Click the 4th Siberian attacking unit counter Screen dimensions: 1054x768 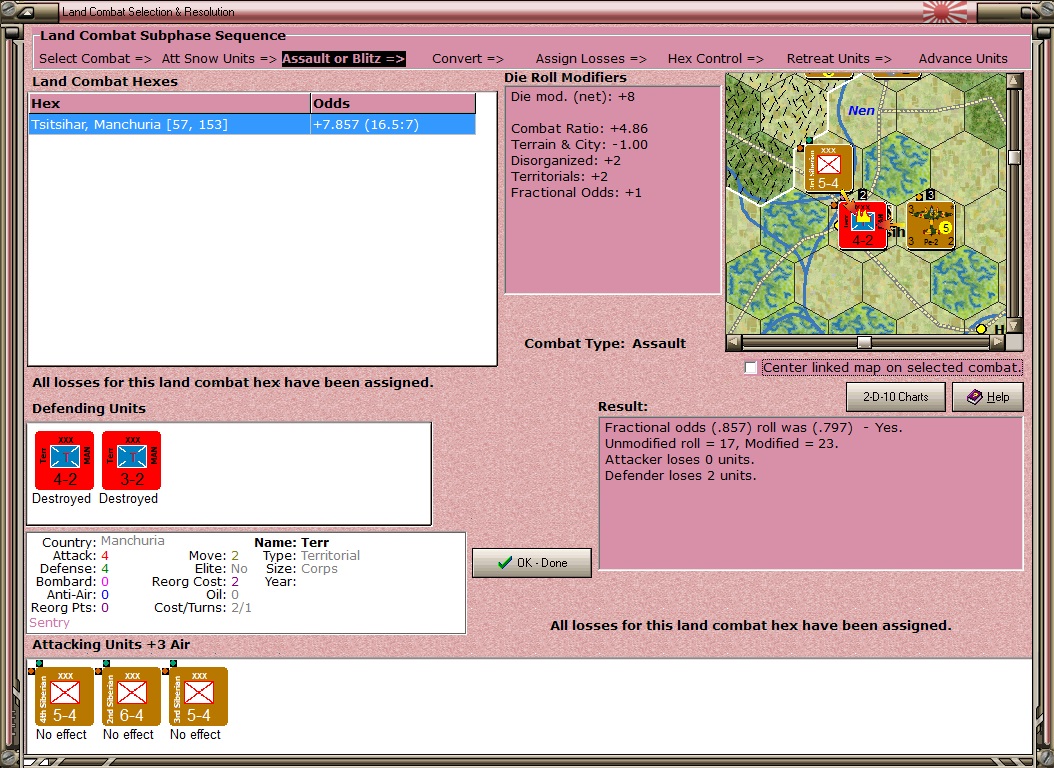64,696
